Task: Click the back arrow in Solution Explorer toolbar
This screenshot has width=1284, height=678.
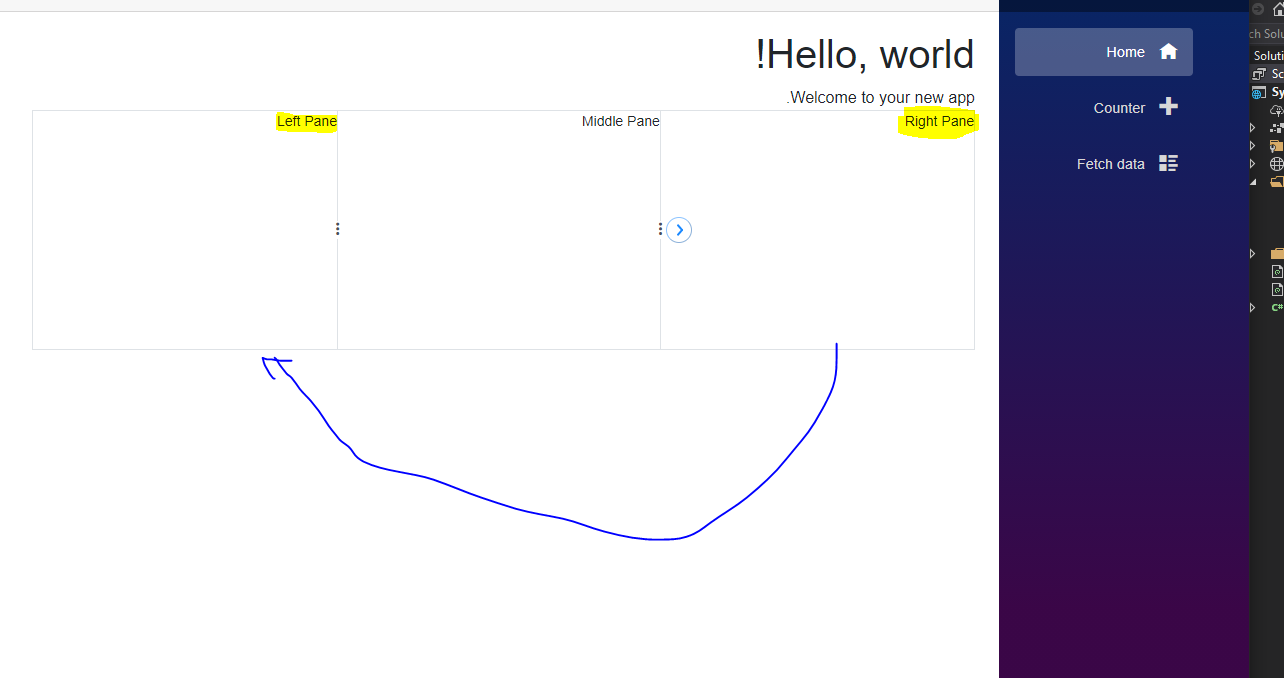Action: [1258, 9]
